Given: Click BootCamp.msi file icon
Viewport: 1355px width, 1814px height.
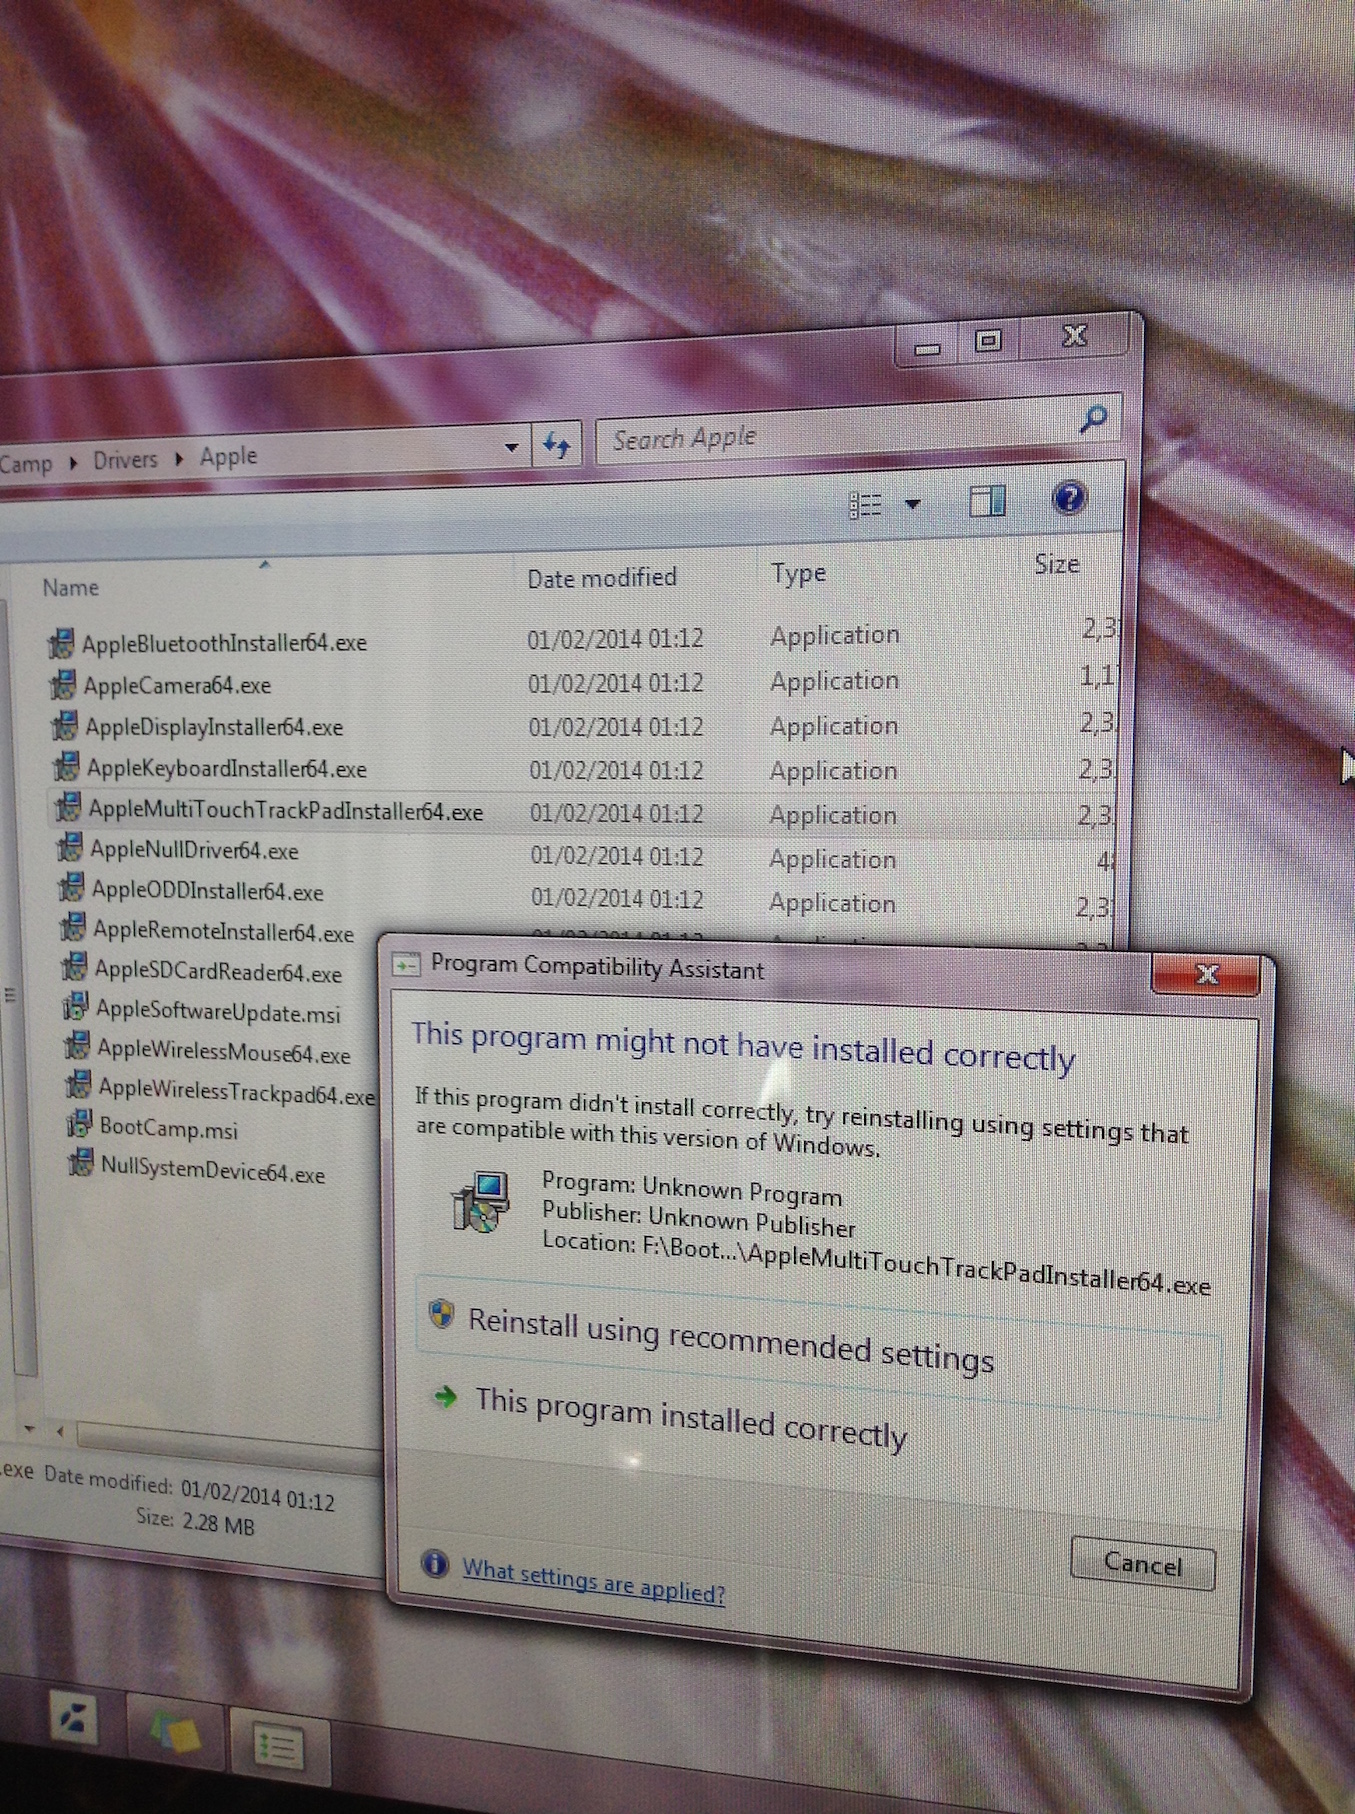Looking at the screenshot, I should [x=79, y=1125].
